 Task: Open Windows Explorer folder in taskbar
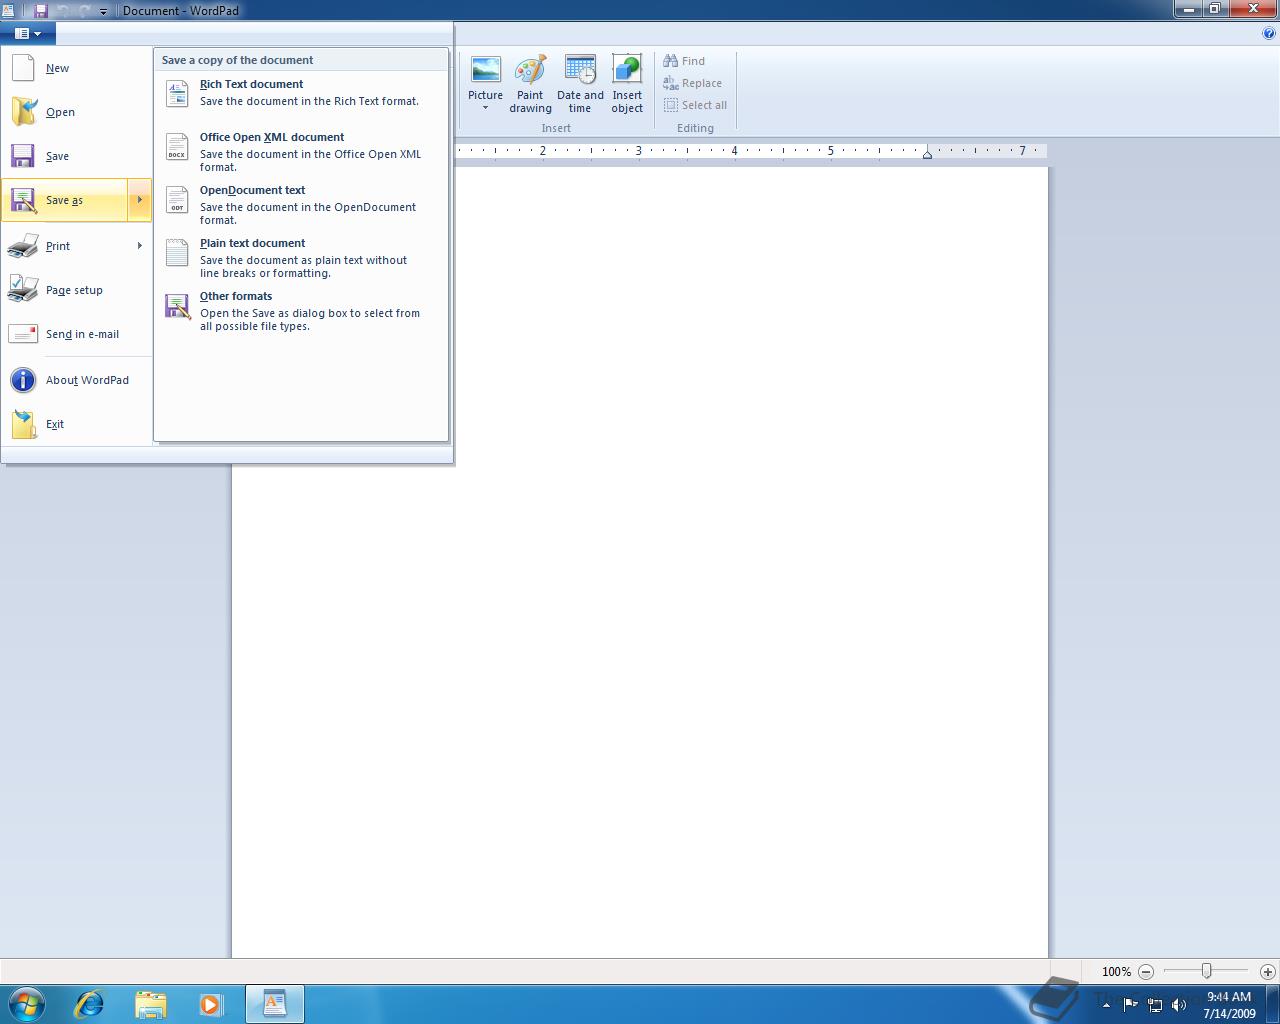(150, 1003)
